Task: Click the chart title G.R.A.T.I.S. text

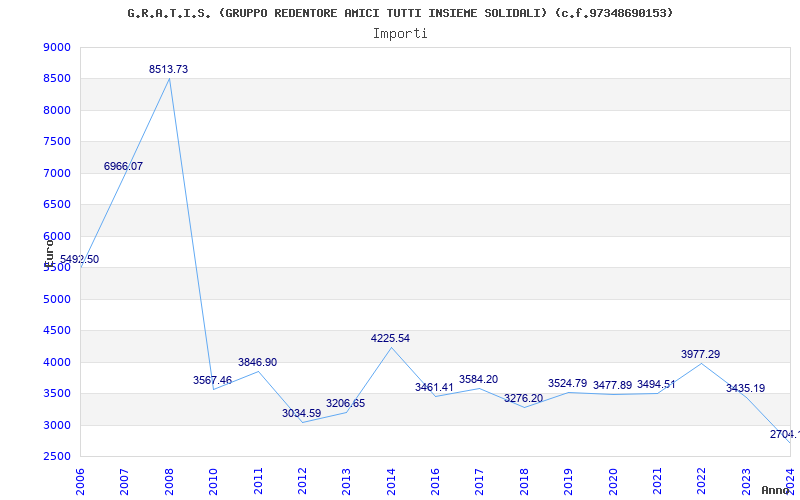Action: (400, 13)
